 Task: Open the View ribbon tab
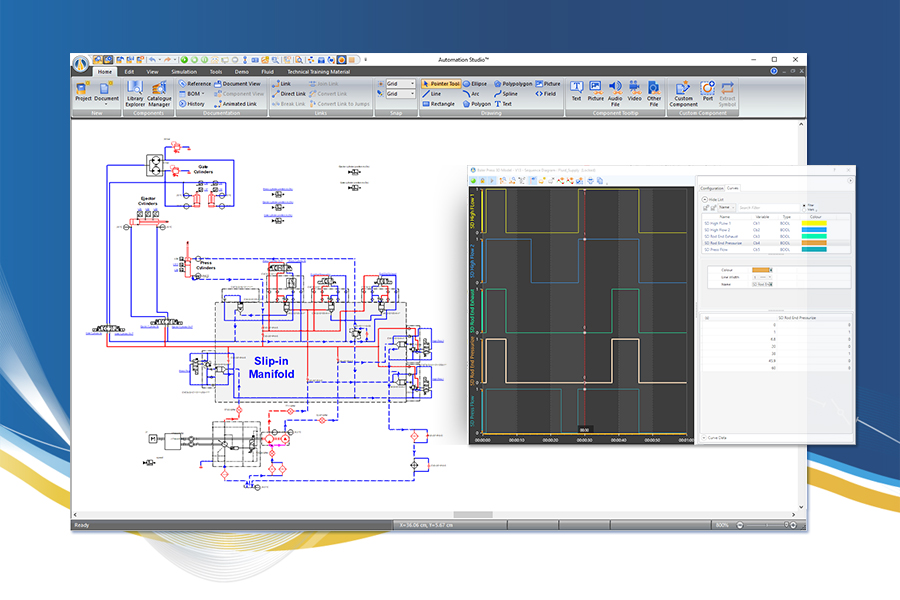pos(152,72)
